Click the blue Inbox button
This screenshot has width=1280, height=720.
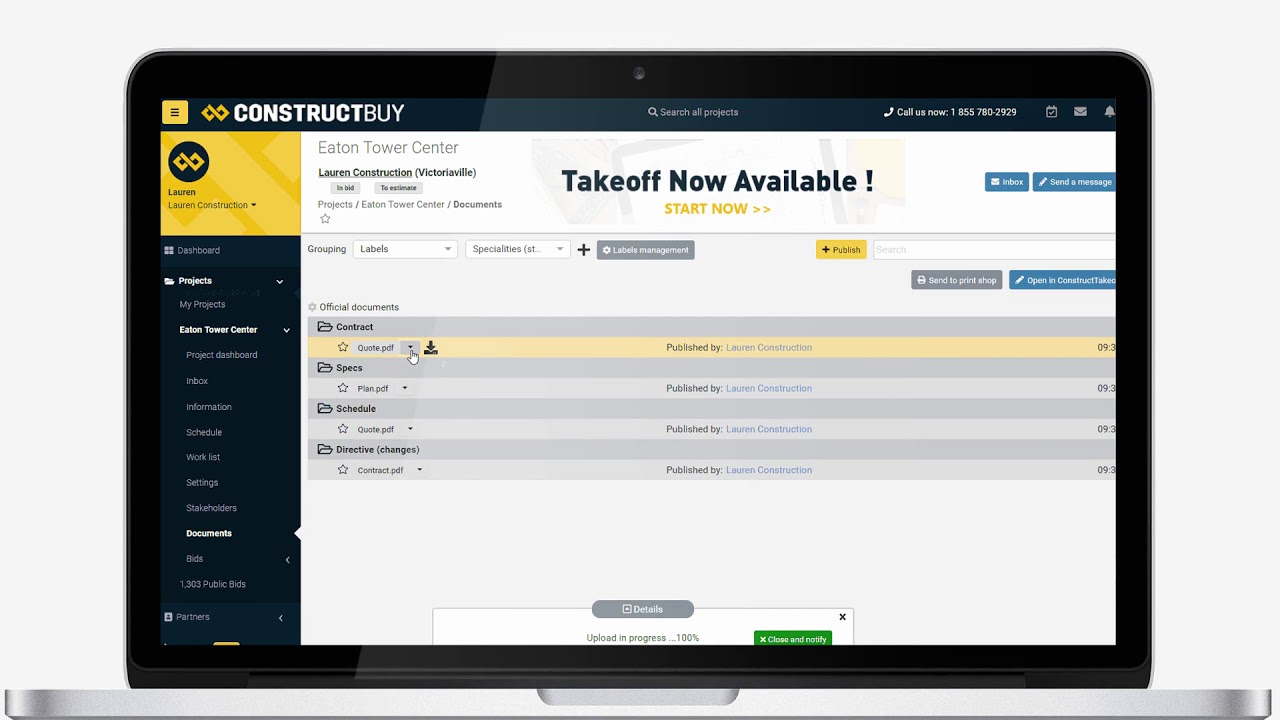click(x=1007, y=182)
